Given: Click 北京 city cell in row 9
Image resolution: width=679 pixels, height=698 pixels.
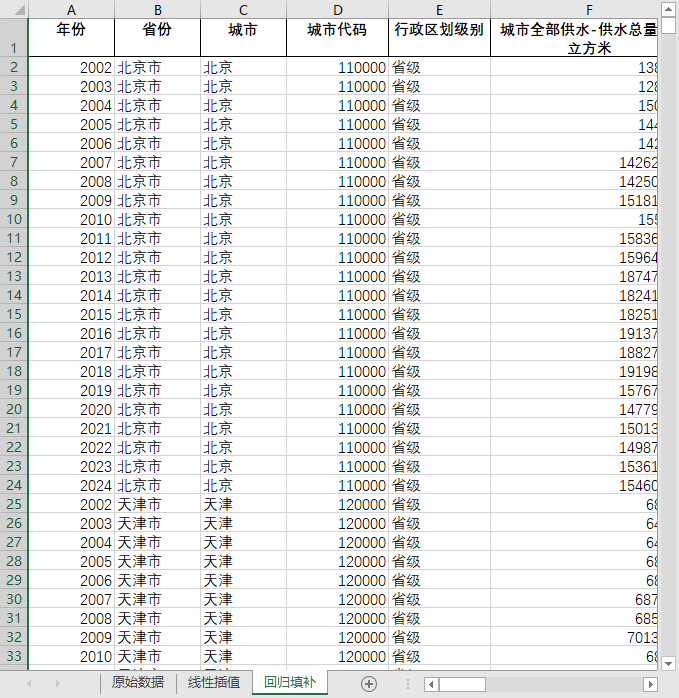Looking at the screenshot, I should tap(243, 200).
